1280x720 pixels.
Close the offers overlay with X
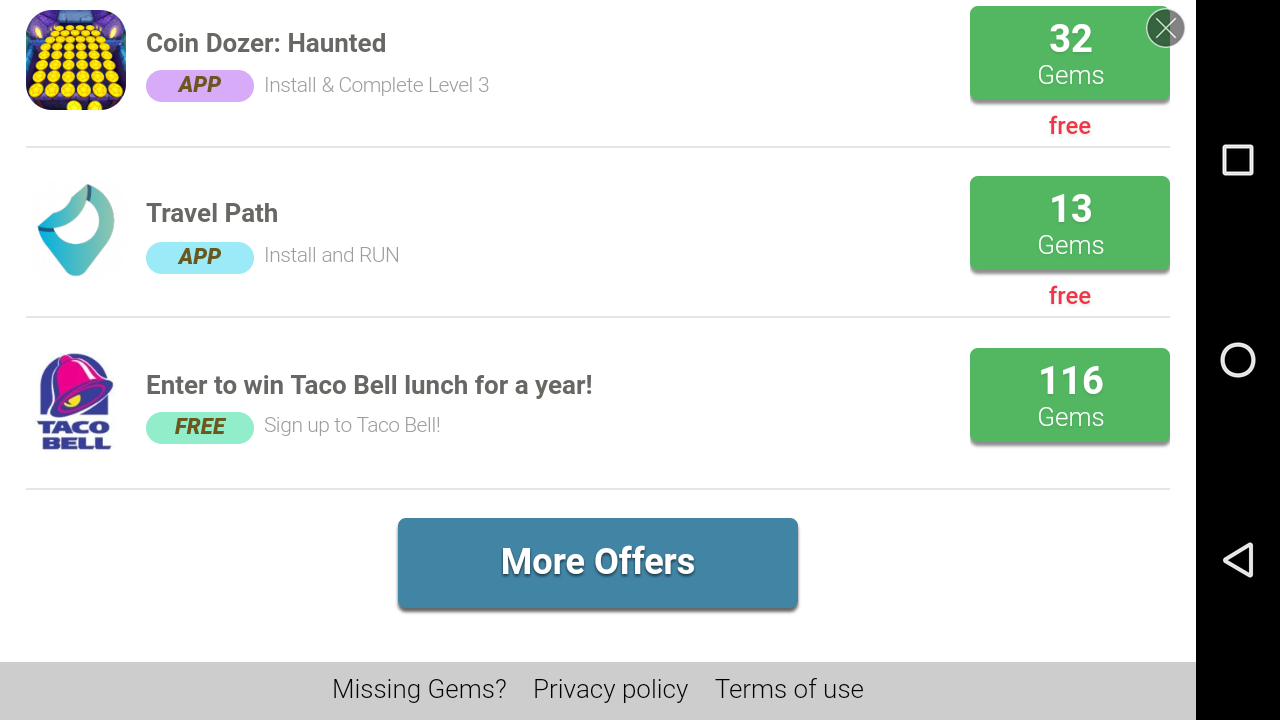pyautogui.click(x=1165, y=28)
